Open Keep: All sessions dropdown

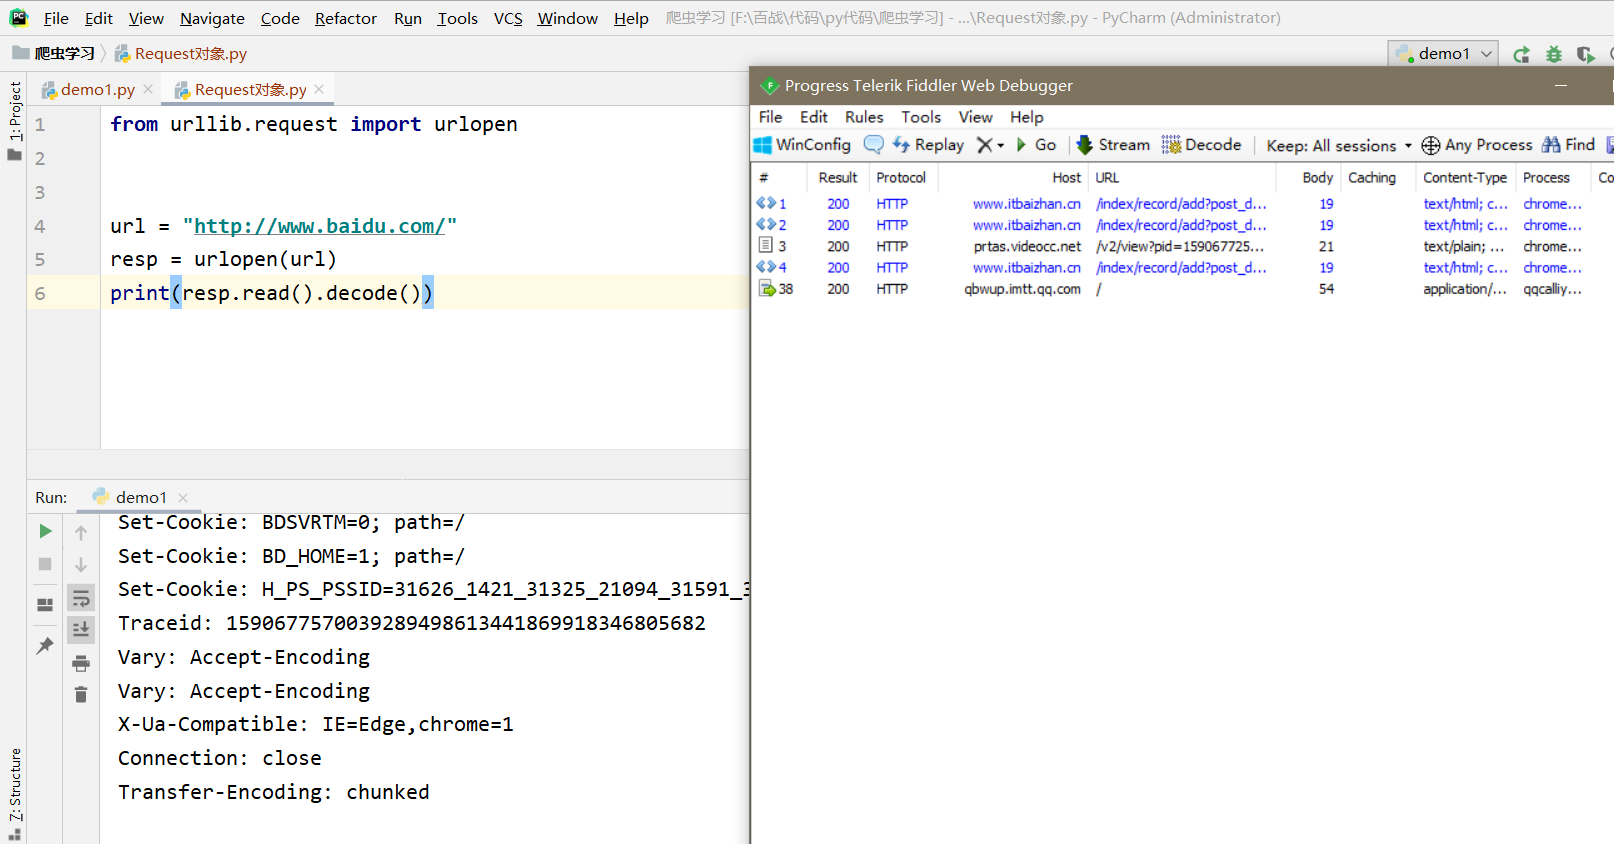click(1339, 146)
